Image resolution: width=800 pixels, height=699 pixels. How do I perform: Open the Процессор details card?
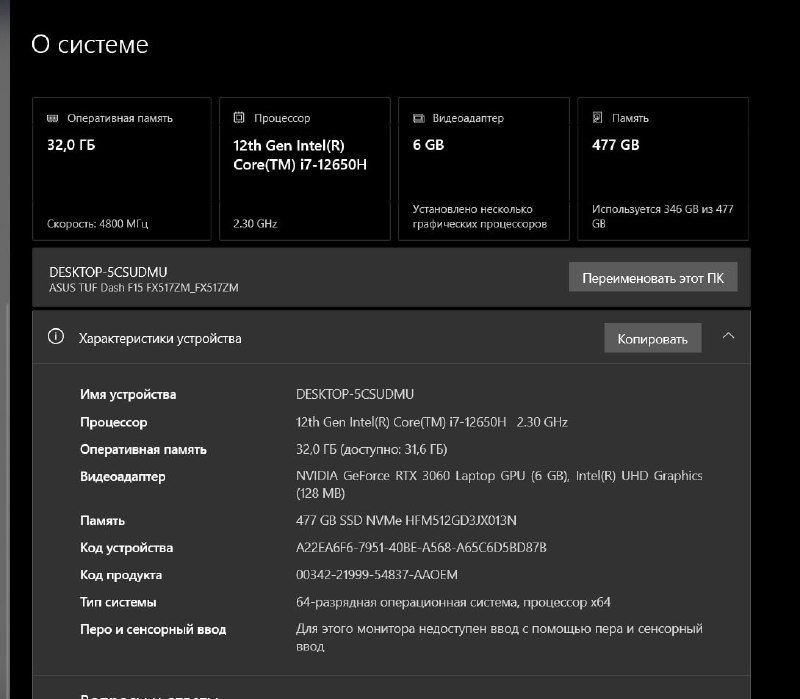coord(302,168)
